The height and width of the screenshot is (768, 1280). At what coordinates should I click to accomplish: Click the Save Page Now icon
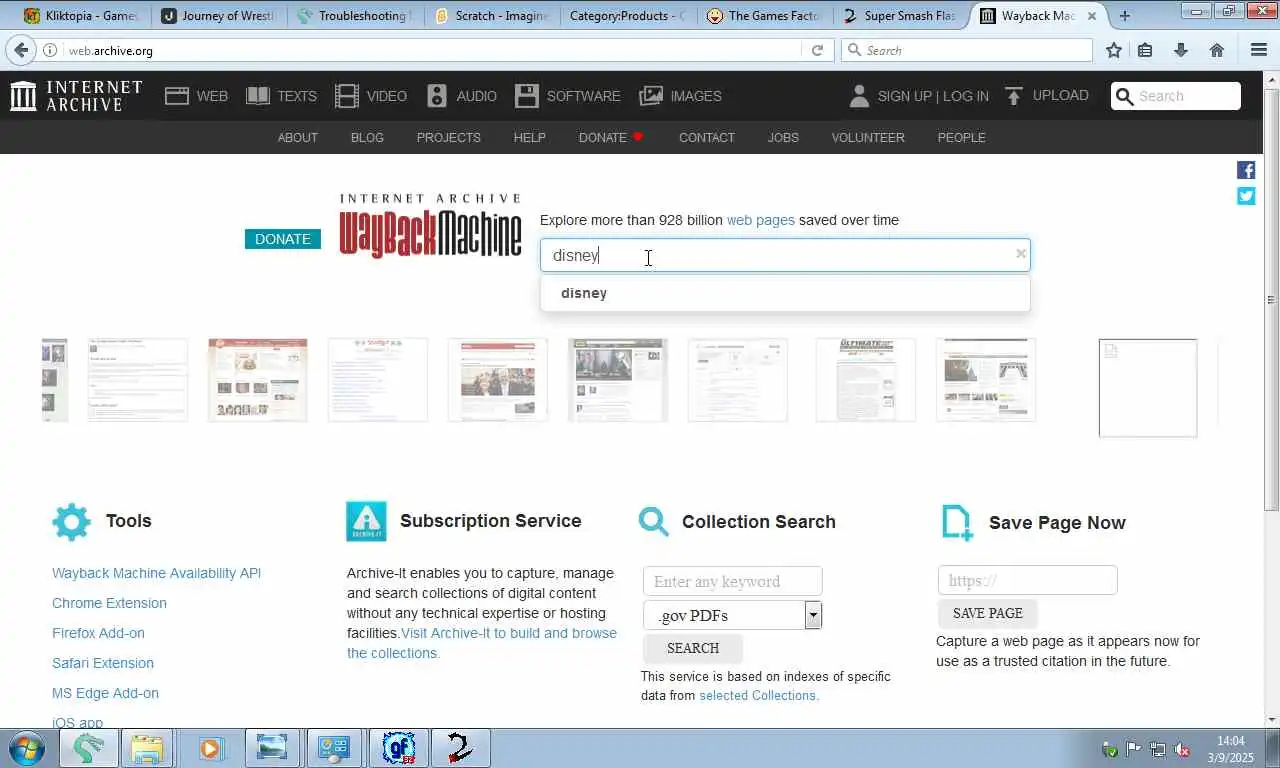pyautogui.click(x=957, y=523)
